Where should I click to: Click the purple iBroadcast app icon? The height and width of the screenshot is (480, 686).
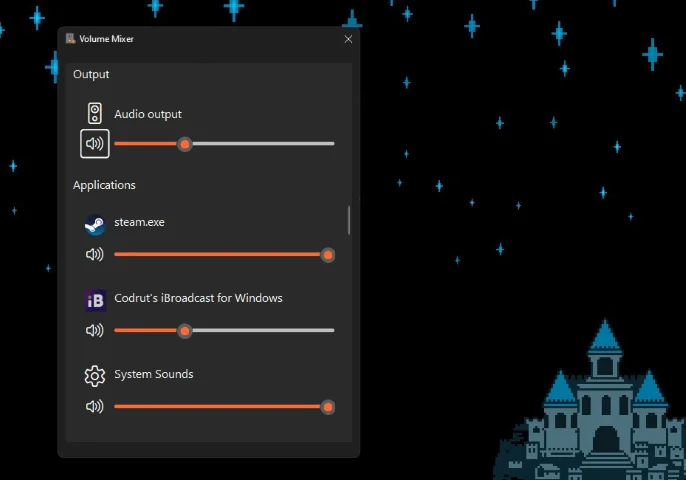pyautogui.click(x=95, y=300)
